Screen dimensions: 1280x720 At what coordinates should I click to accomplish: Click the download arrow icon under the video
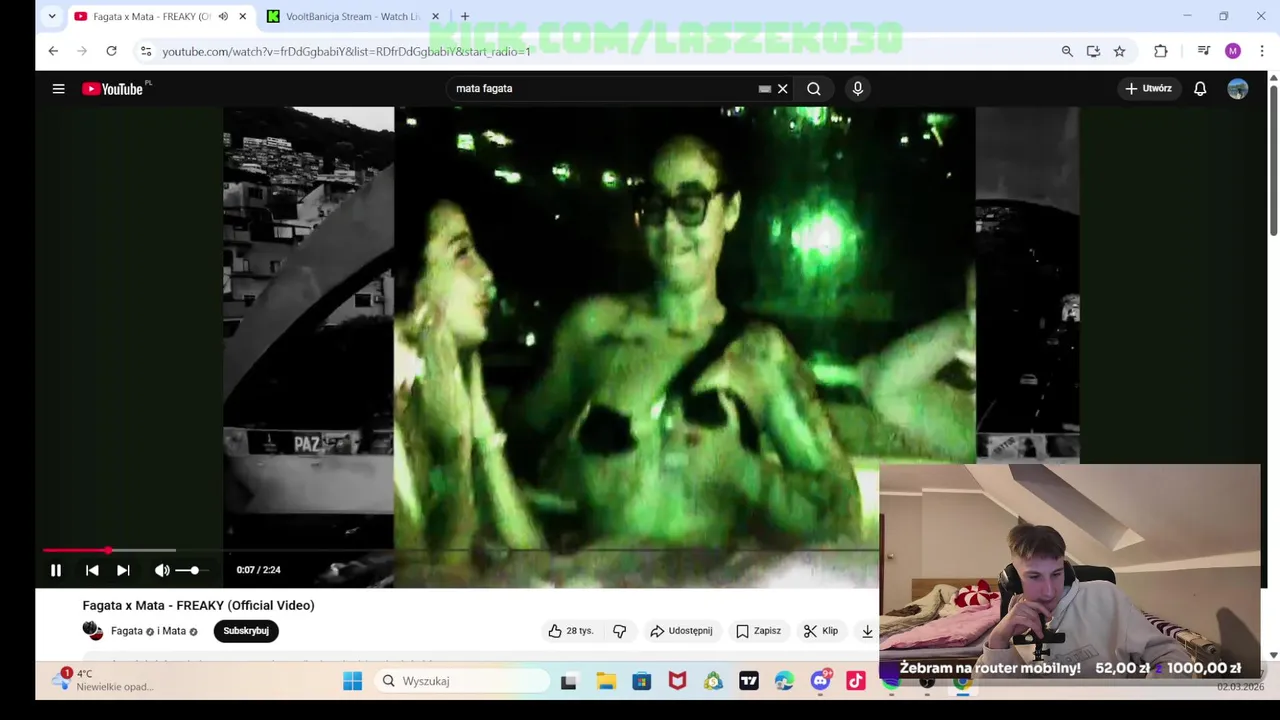click(x=867, y=631)
